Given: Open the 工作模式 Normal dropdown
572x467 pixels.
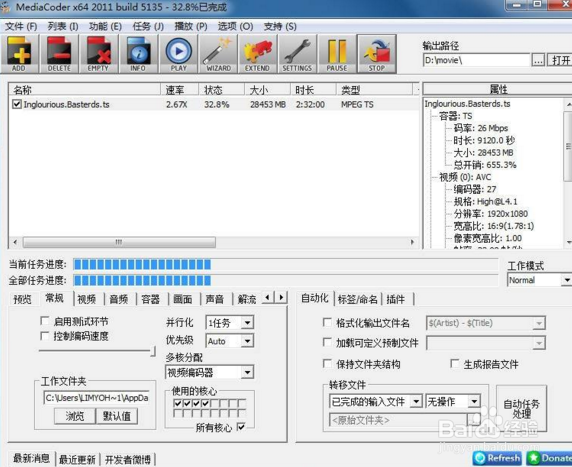Looking at the screenshot, I should click(566, 280).
